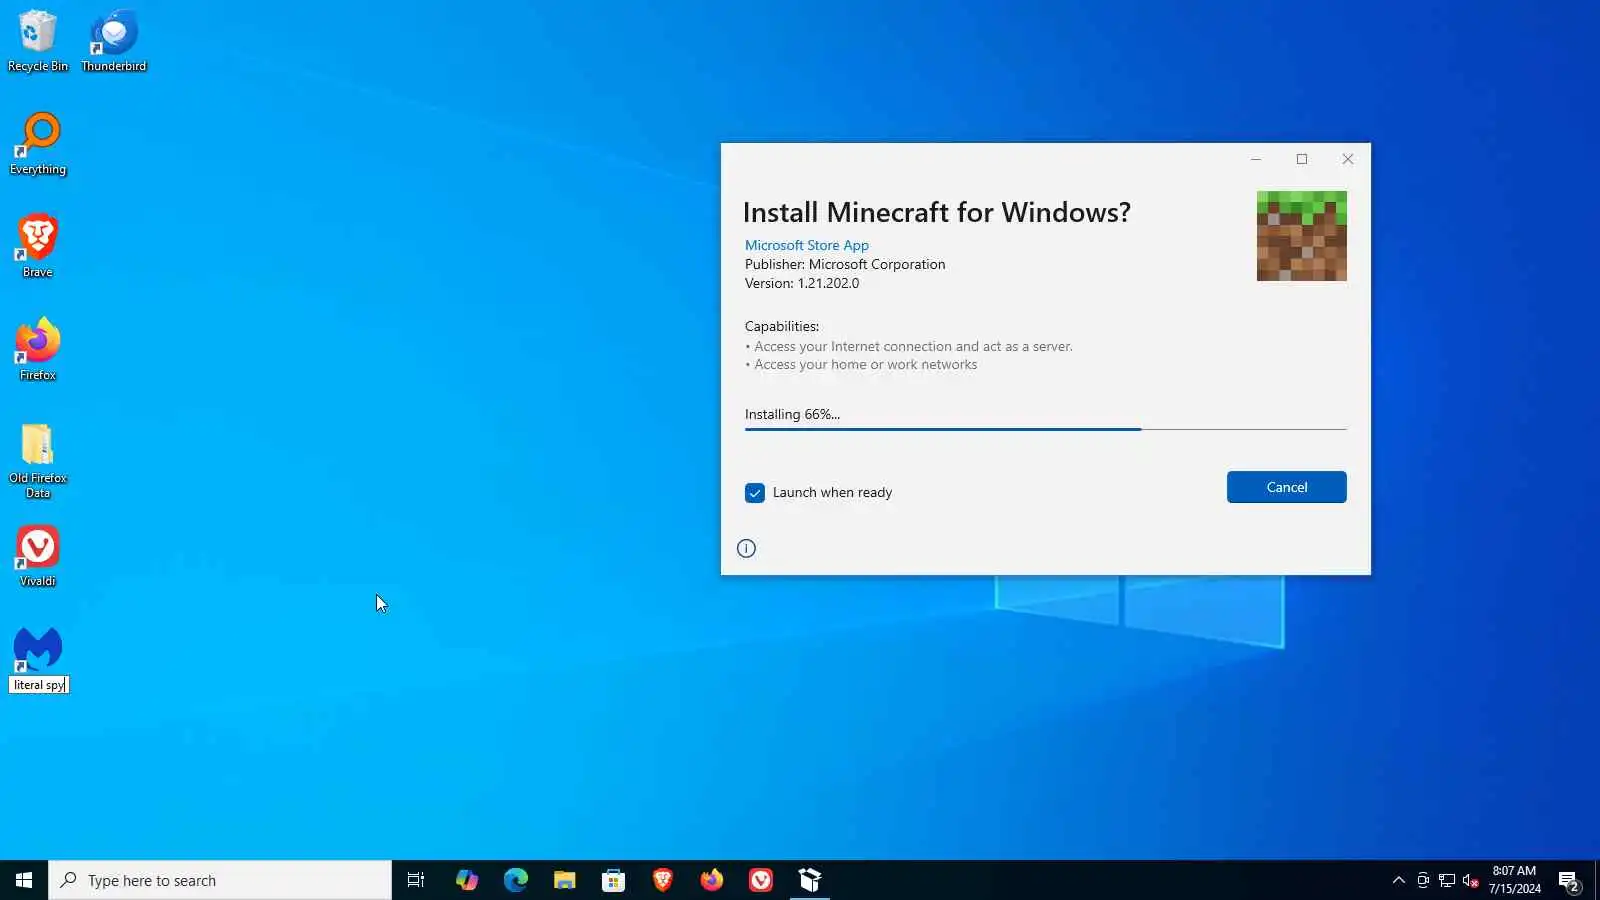Viewport: 1600px width, 900px height.
Task: Open the network tray icon
Action: [x=1447, y=880]
